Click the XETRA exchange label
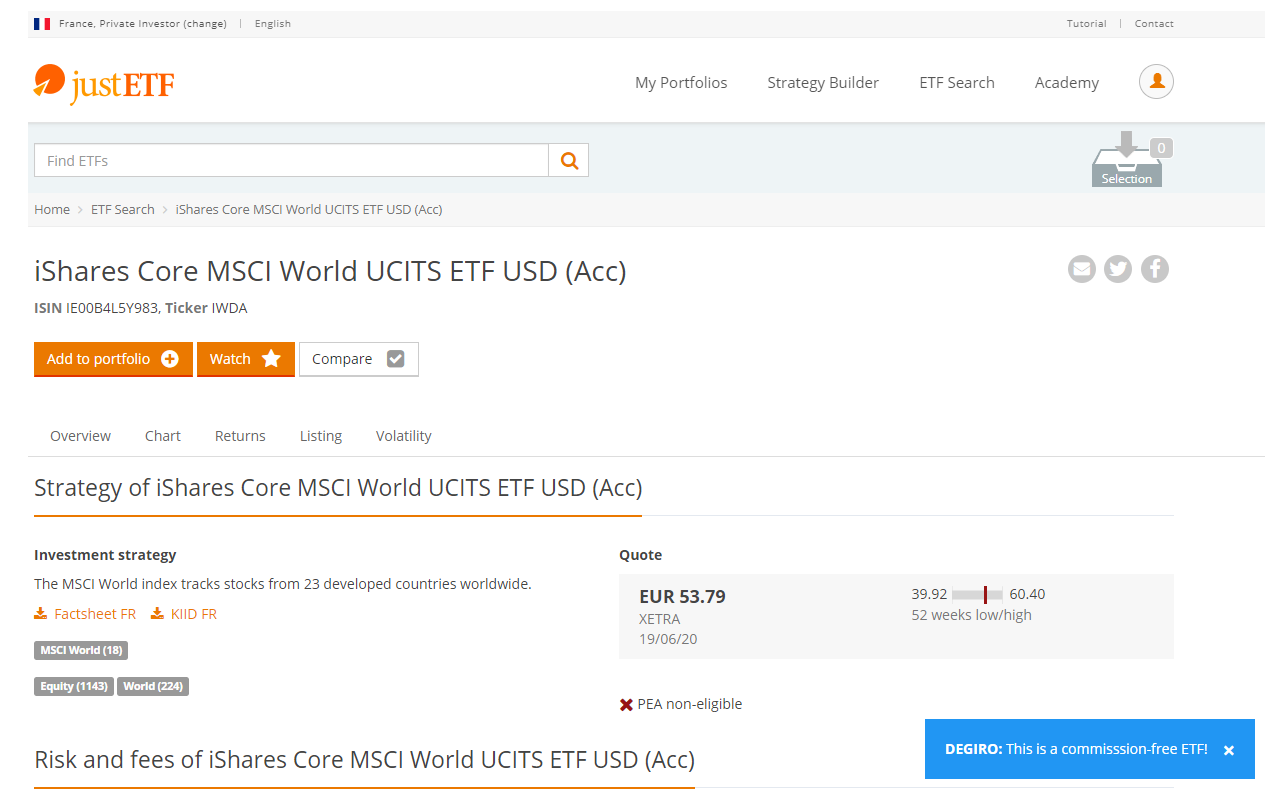 click(660, 619)
